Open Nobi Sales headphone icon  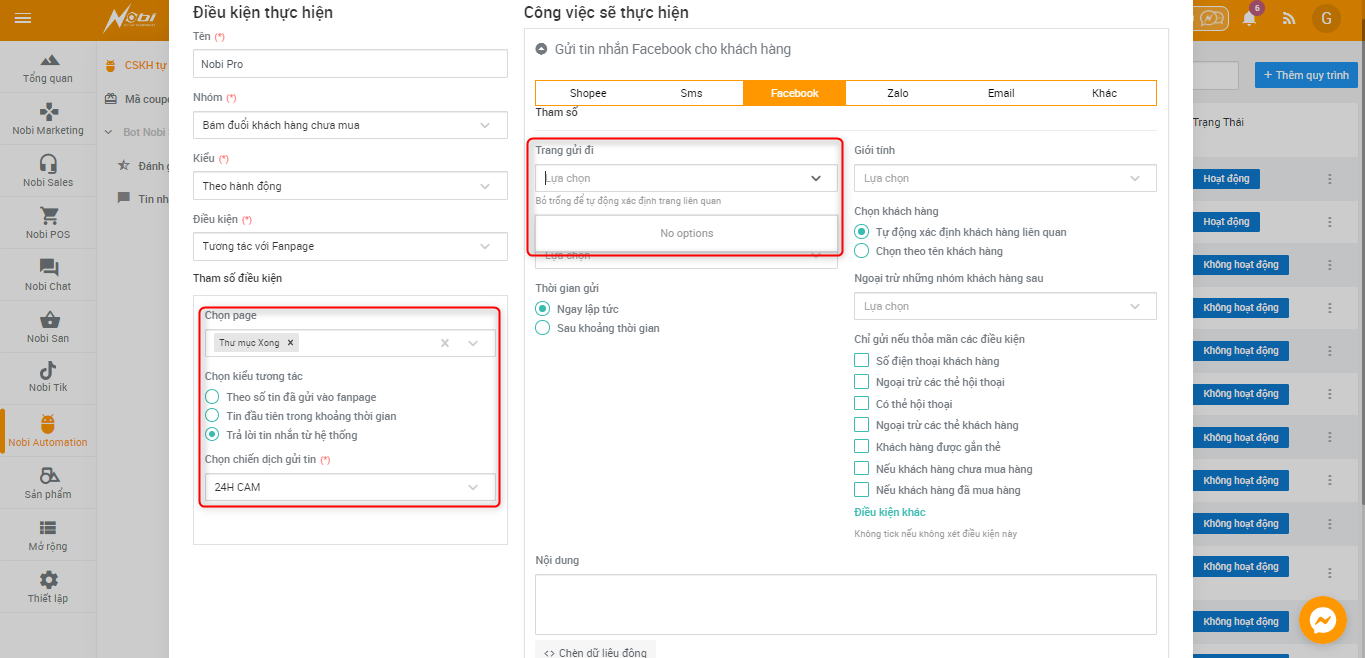pyautogui.click(x=48, y=165)
